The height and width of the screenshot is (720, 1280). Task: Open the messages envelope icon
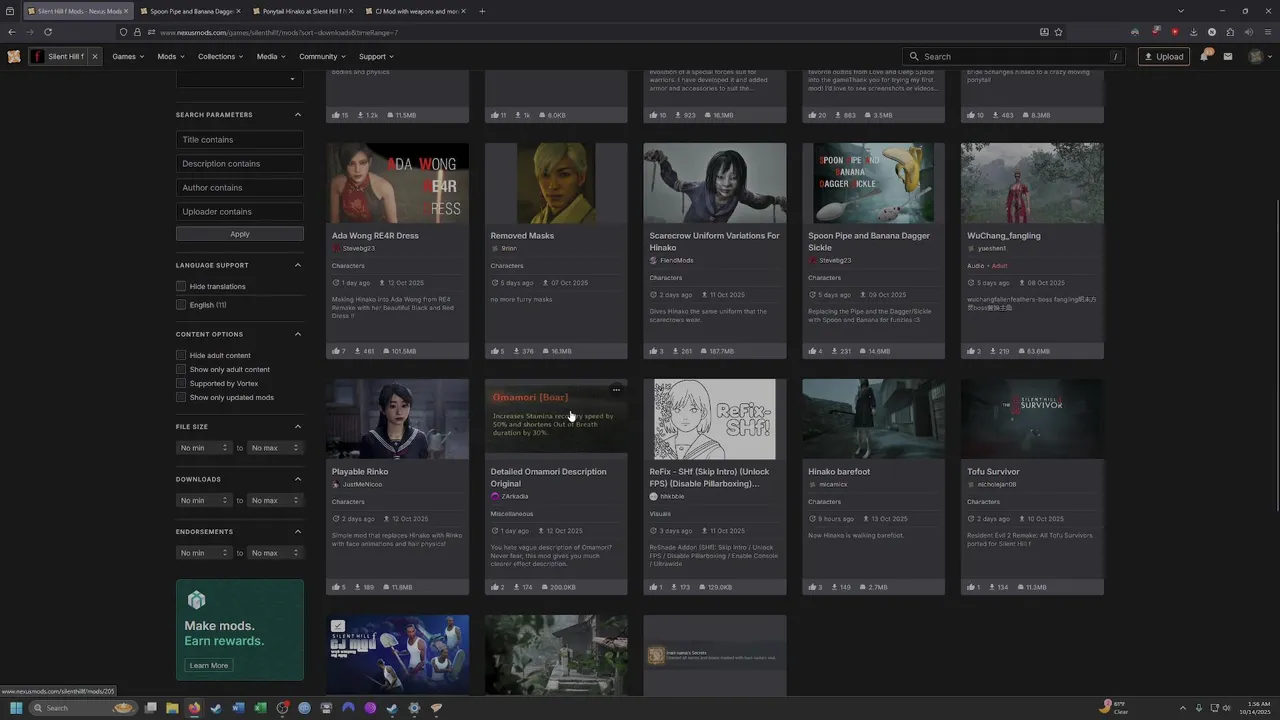(x=1228, y=56)
